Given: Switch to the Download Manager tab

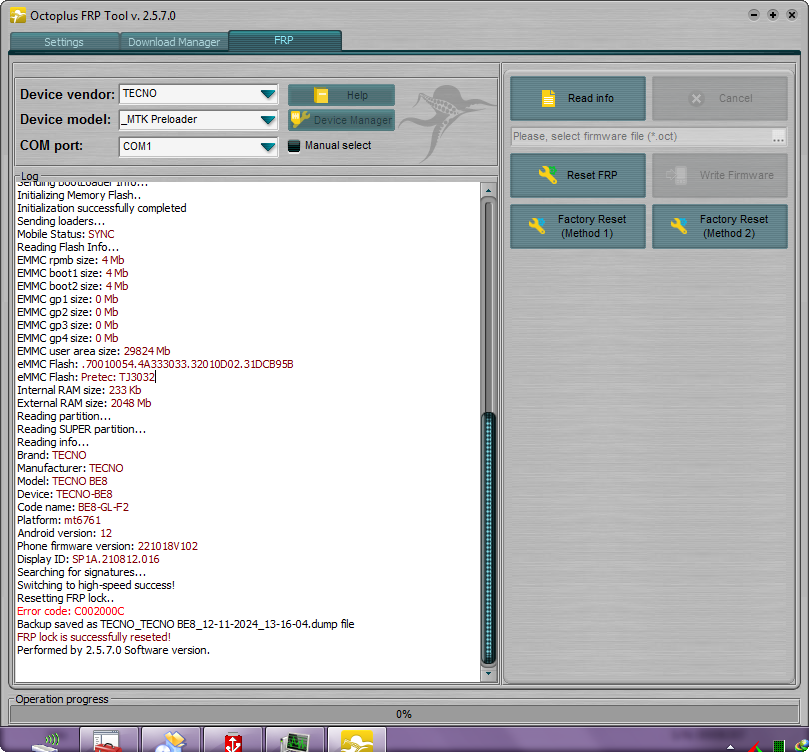Looking at the screenshot, I should (x=174, y=42).
